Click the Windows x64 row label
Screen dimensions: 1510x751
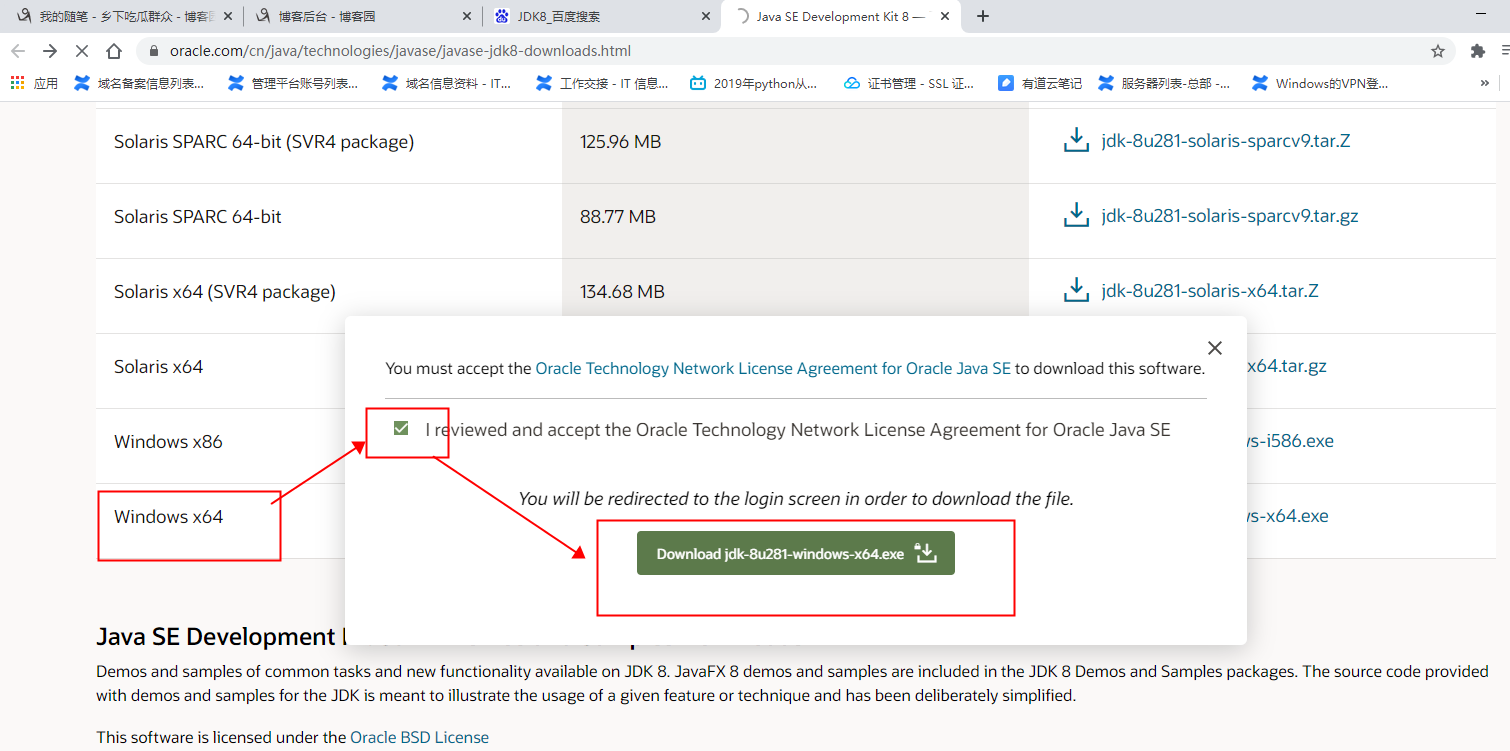pos(168,516)
